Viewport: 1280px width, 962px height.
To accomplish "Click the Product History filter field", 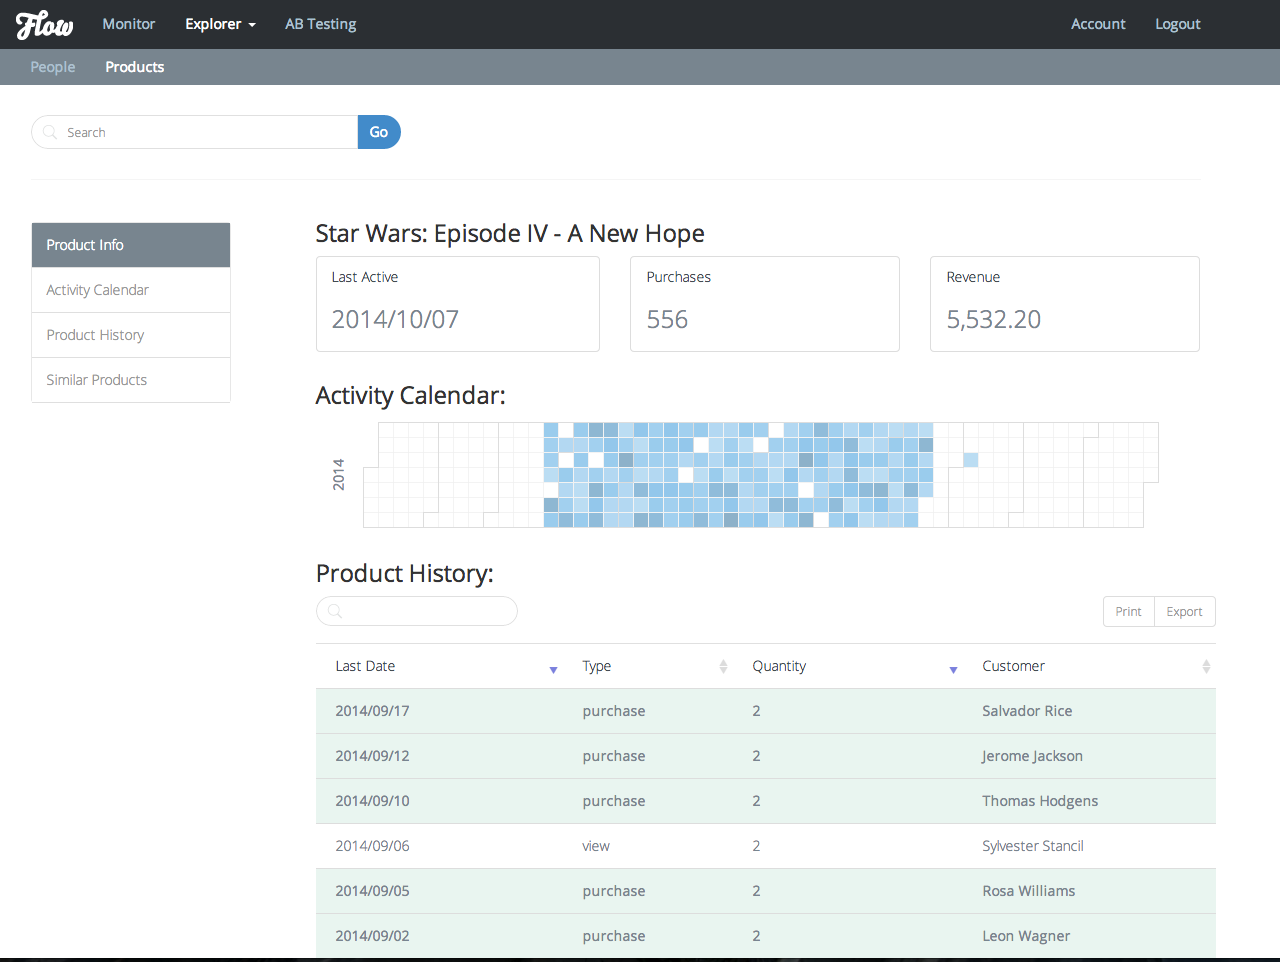I will pyautogui.click(x=417, y=611).
